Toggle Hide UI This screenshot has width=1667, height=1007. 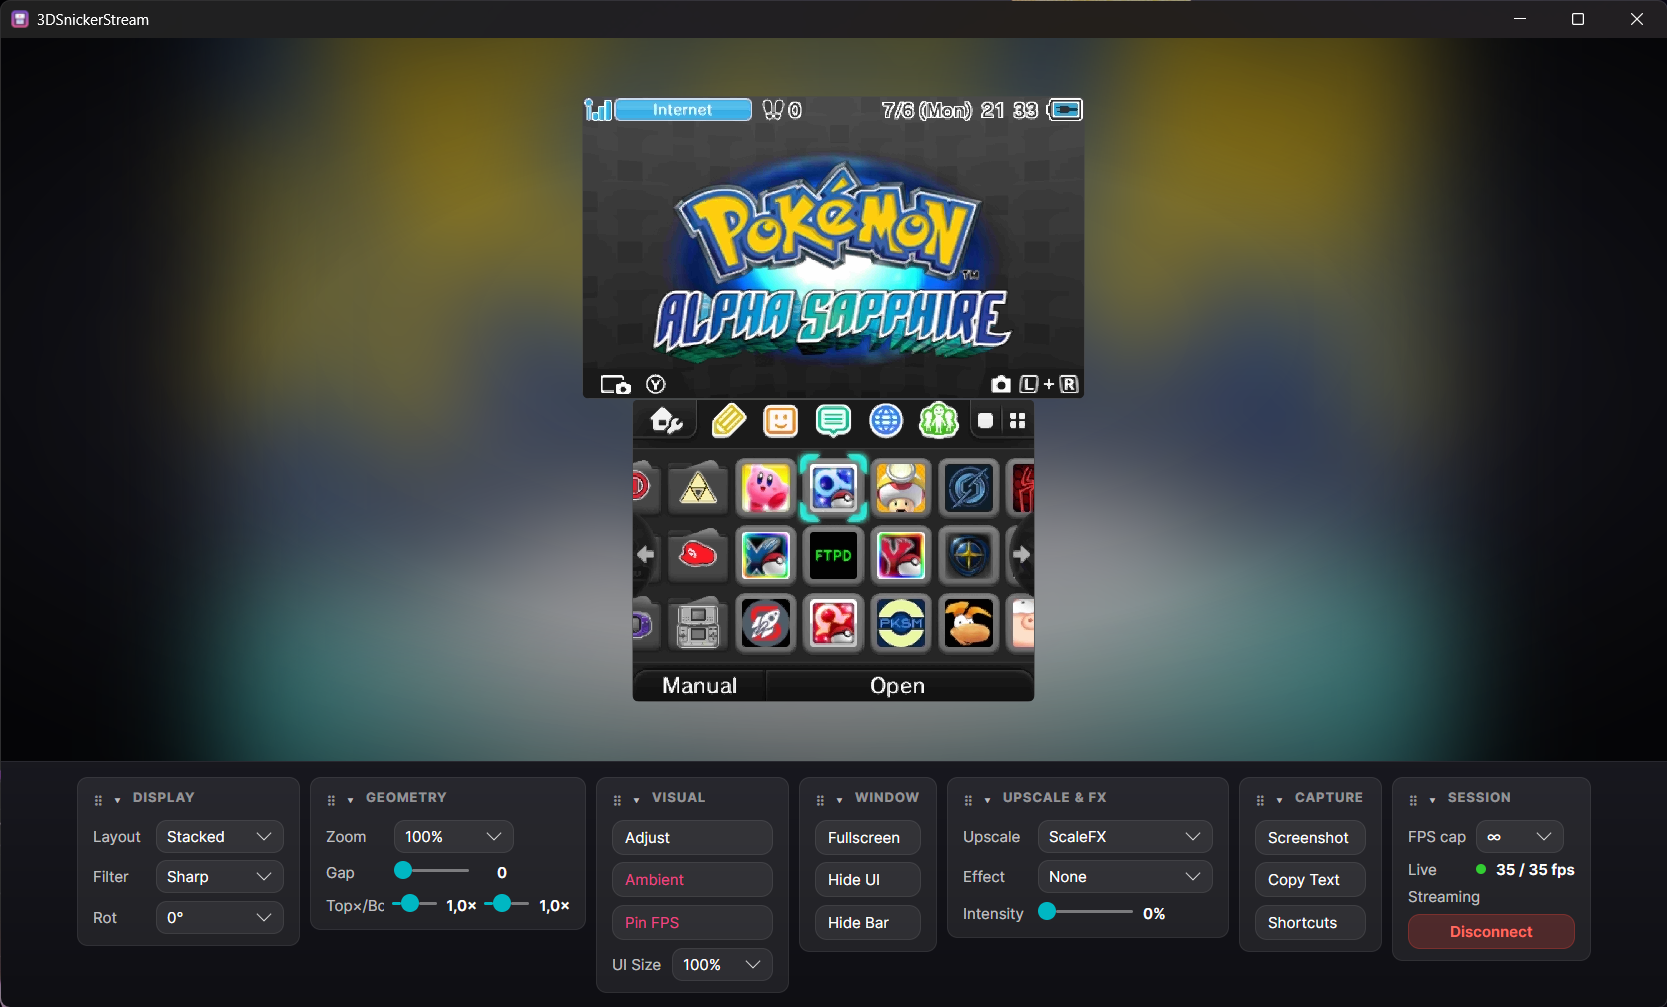pos(868,880)
